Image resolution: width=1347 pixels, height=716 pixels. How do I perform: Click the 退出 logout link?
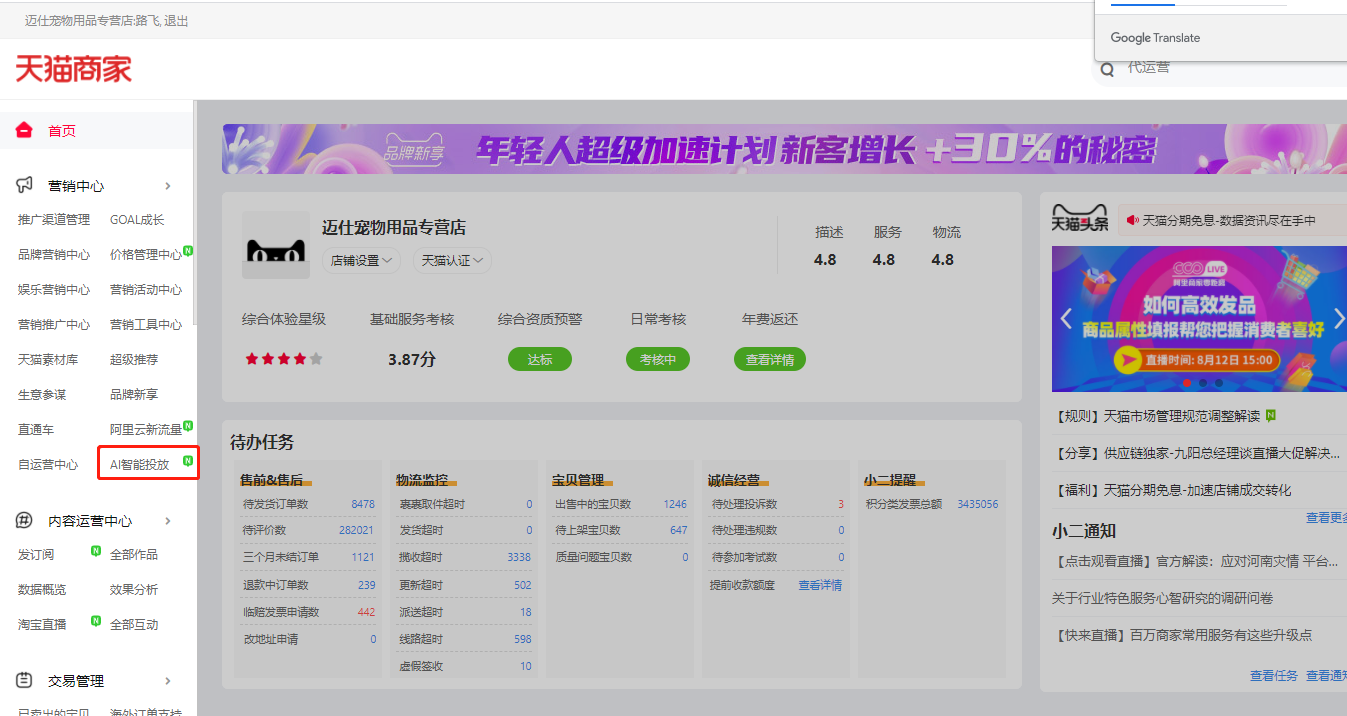pyautogui.click(x=176, y=21)
